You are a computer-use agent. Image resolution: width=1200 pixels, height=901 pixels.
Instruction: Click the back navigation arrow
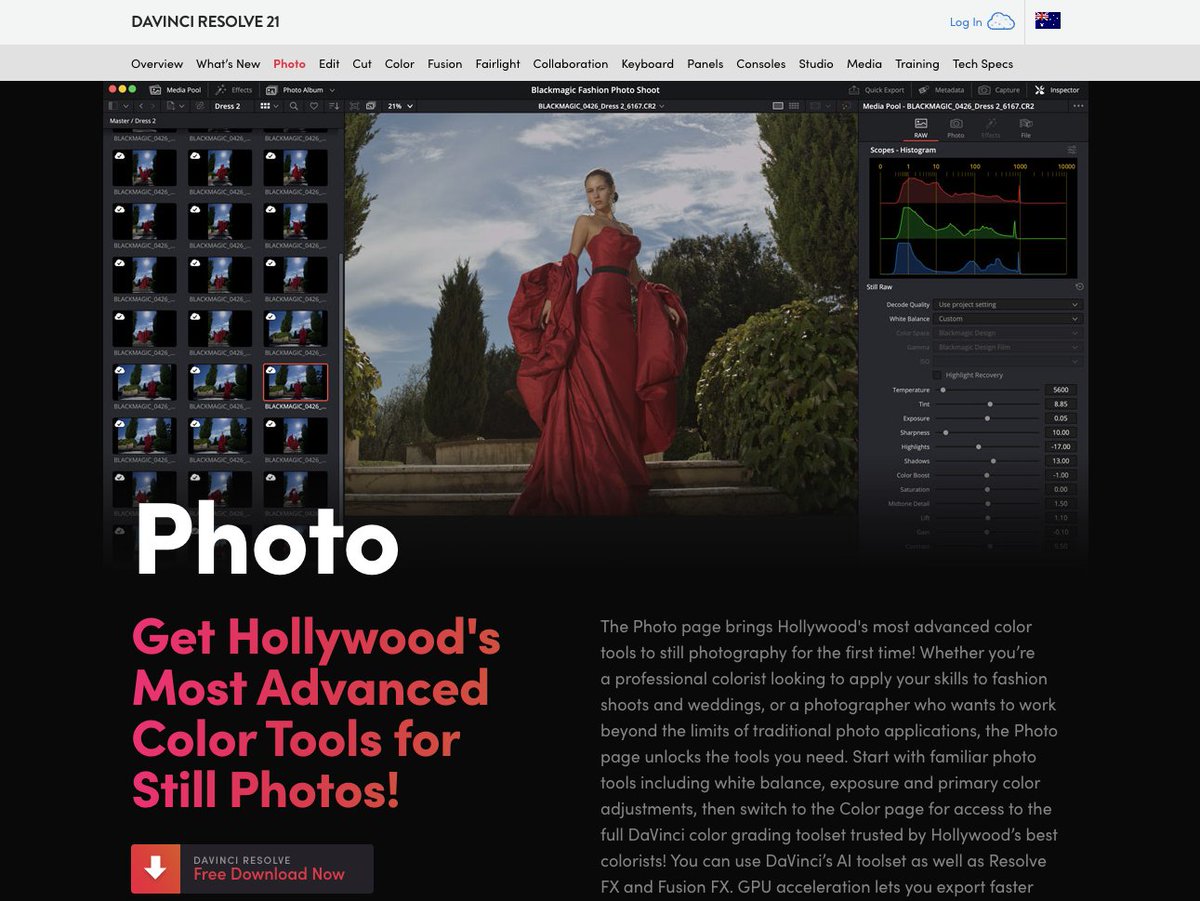[x=141, y=106]
